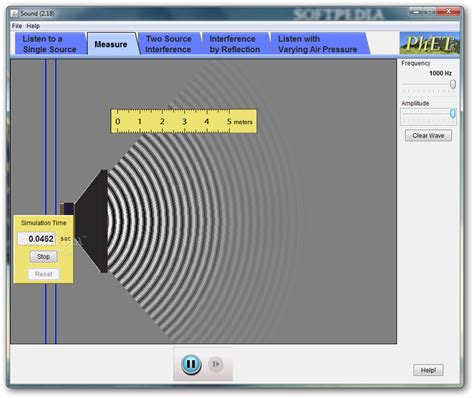Click the yellow meter ruler
The width and height of the screenshot is (474, 398).
[x=184, y=121]
